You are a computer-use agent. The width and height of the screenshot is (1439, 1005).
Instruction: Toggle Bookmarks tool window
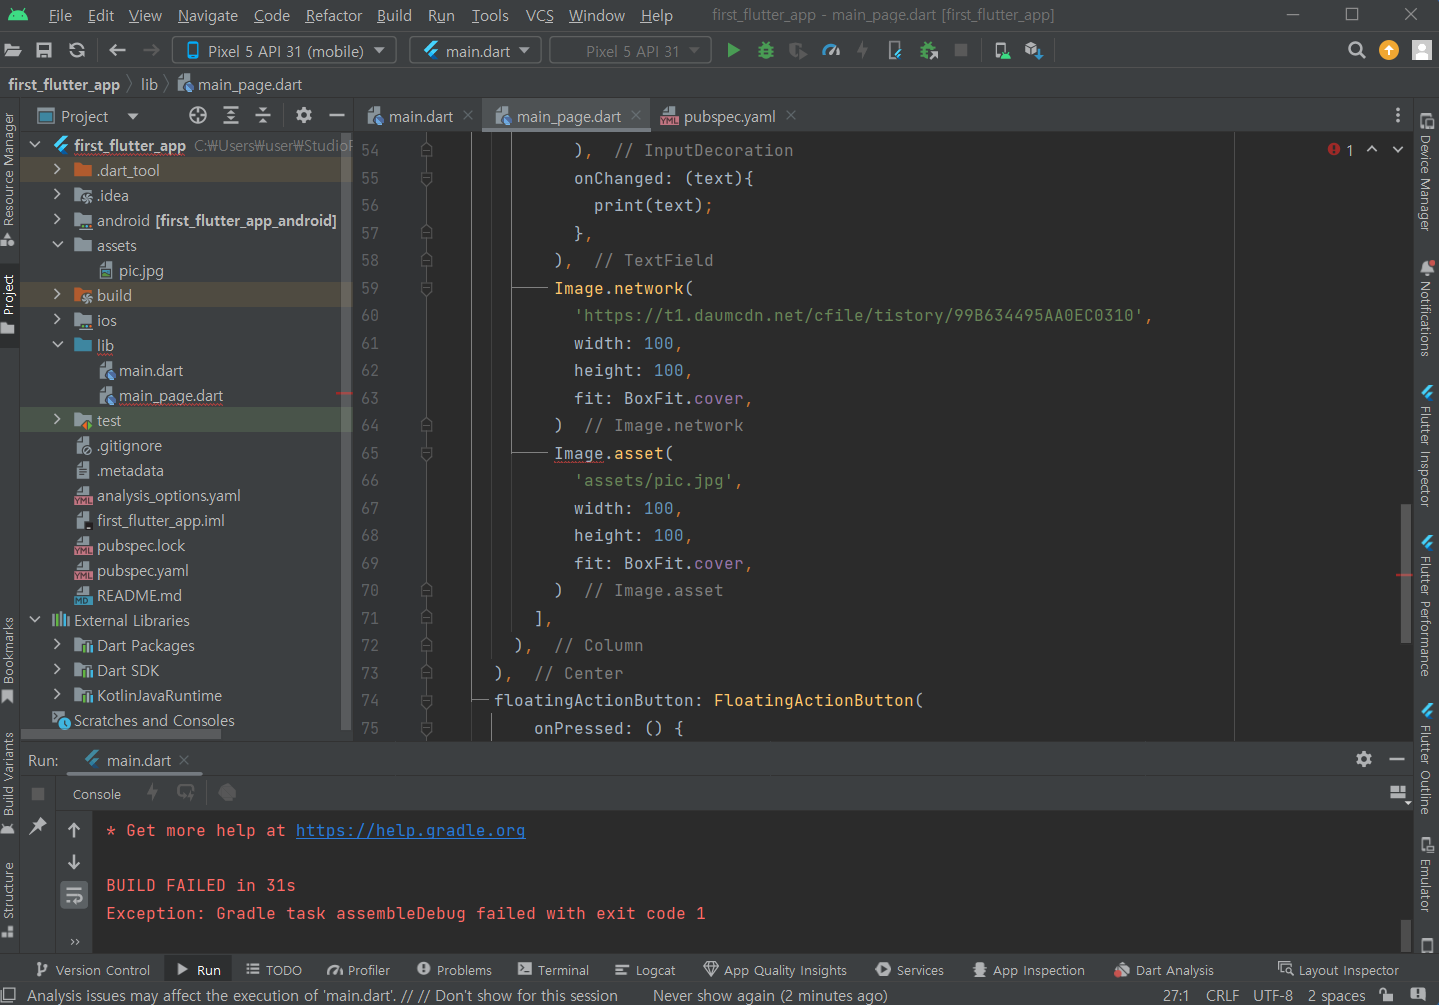9,660
